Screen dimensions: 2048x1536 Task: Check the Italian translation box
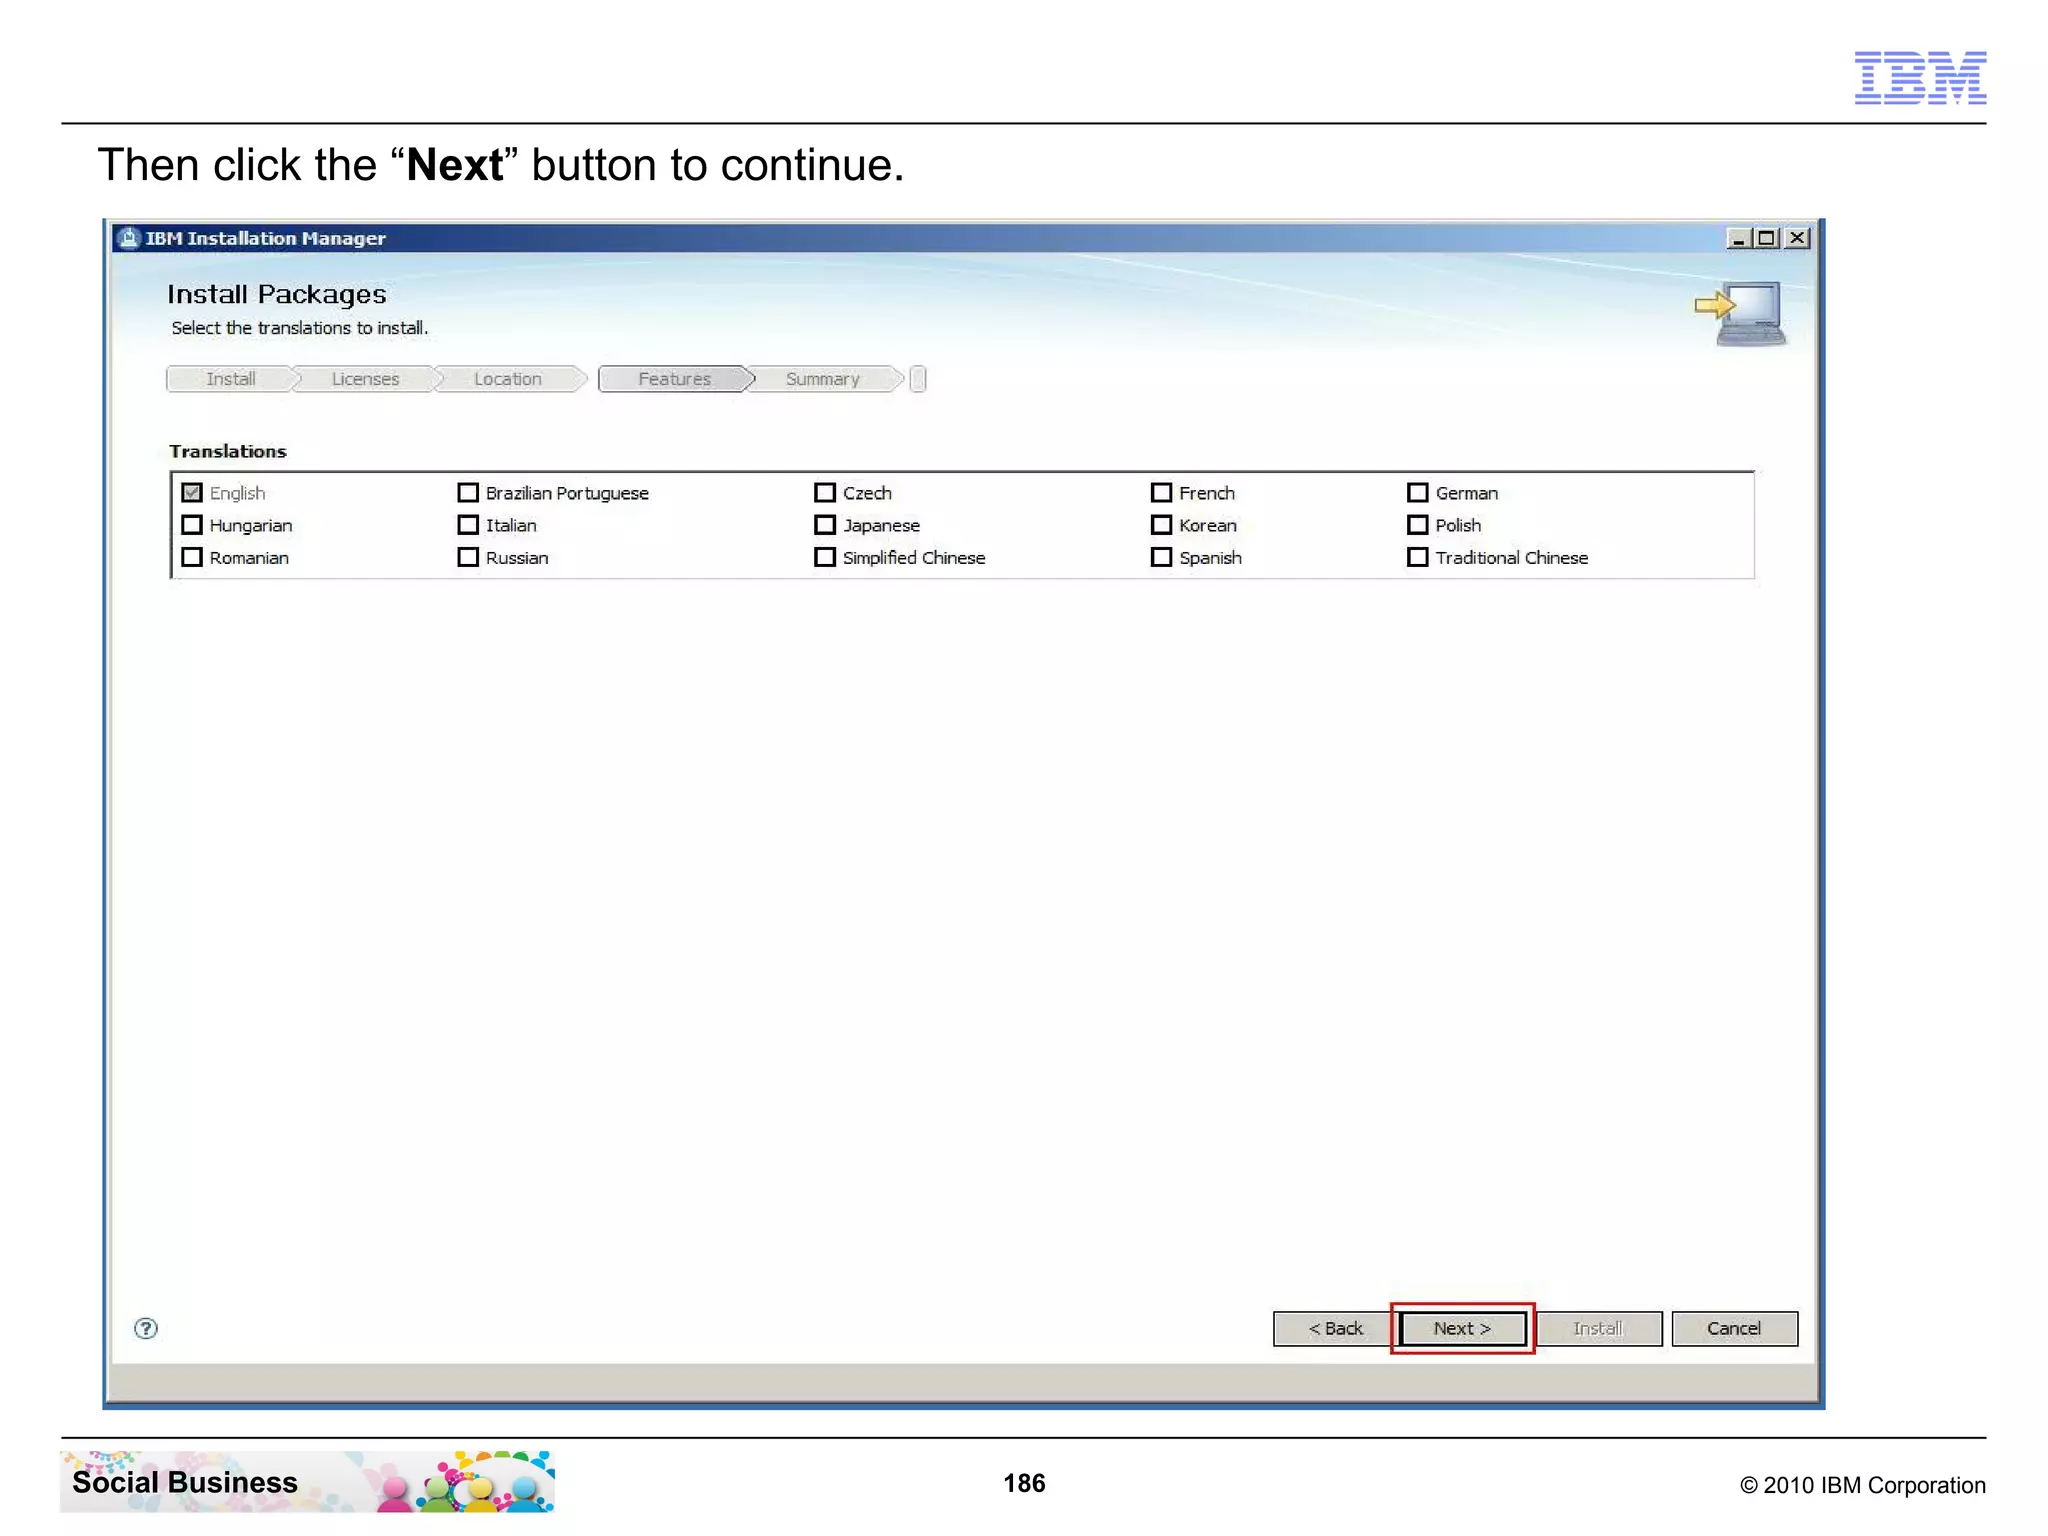click(x=468, y=525)
